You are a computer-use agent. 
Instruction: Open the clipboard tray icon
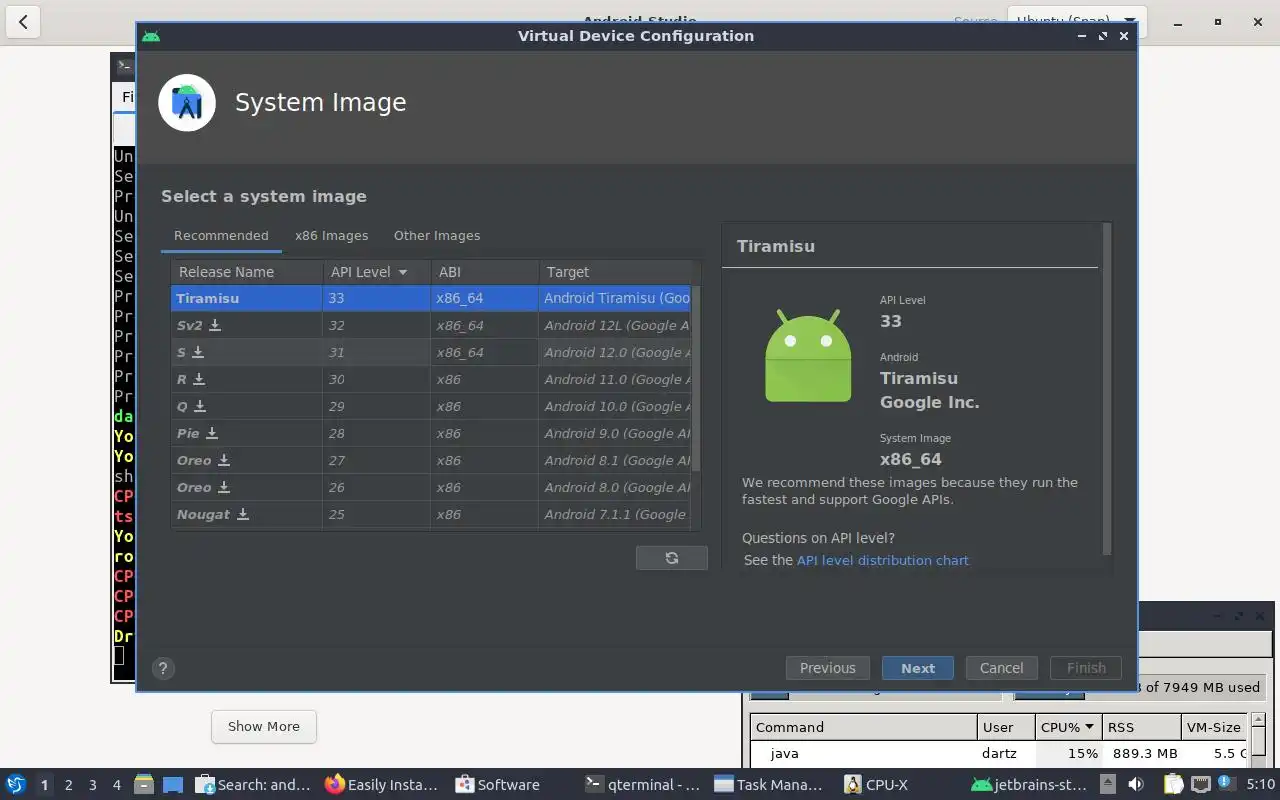point(1173,784)
